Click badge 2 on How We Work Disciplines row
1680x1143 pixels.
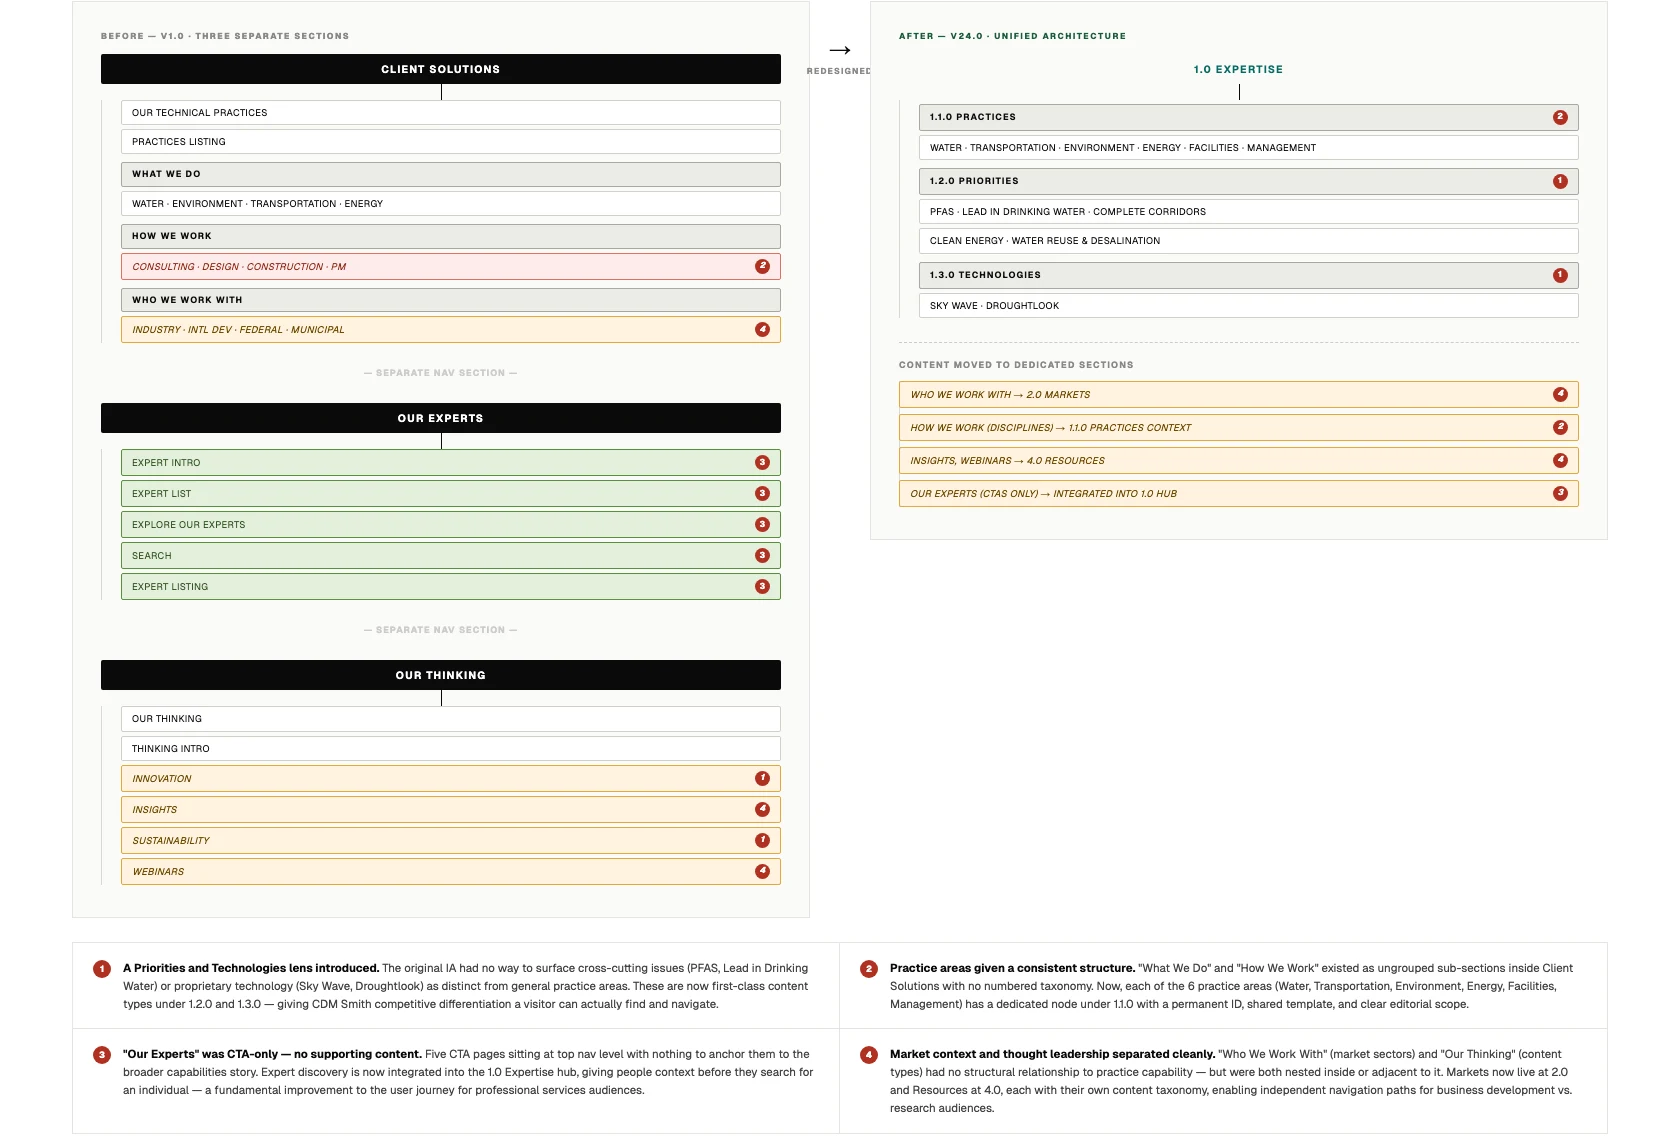[1560, 427]
